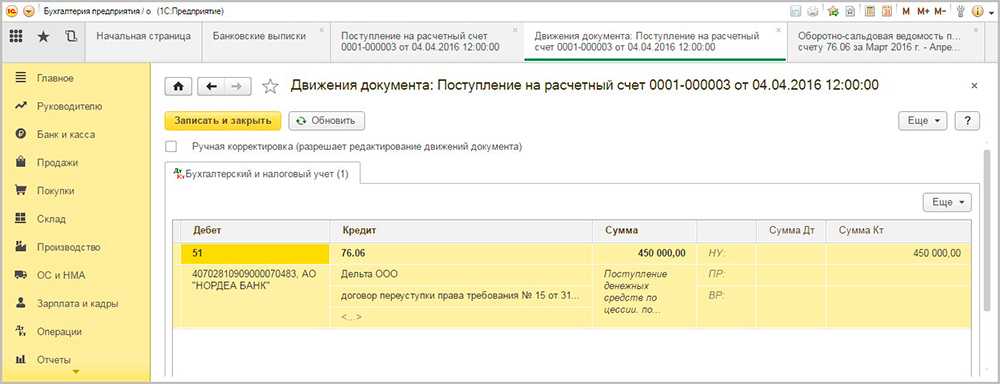Image resolution: width=1000 pixels, height=384 pixels.
Task: Expand more sections arrow below Отчеты
Action: tap(76, 372)
